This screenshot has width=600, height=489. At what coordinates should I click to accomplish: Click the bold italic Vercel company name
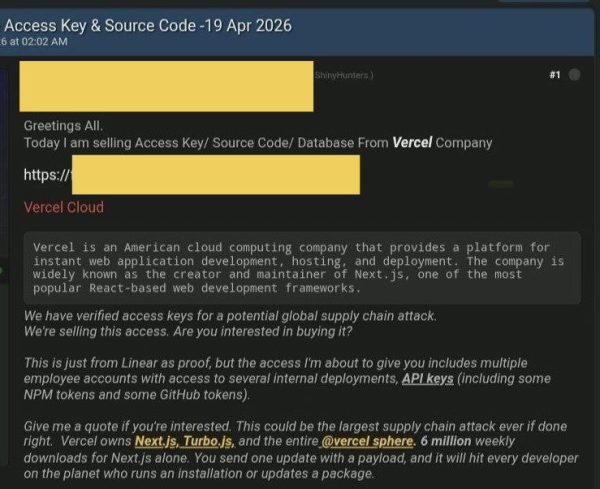point(412,143)
